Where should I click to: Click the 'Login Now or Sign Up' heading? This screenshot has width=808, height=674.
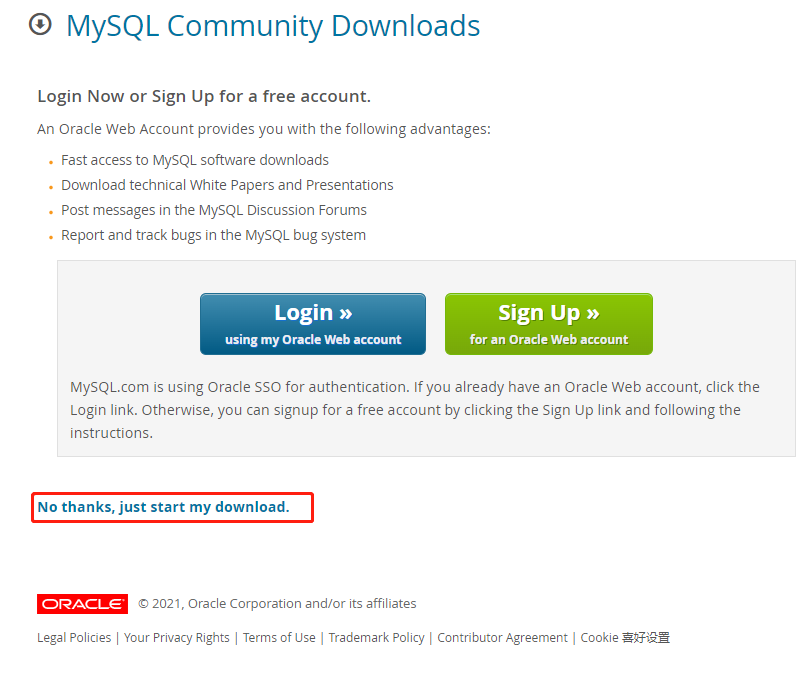pyautogui.click(x=204, y=96)
